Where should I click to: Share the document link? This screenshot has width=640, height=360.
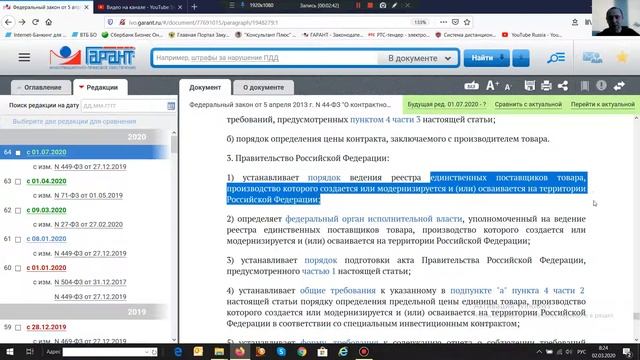click(563, 86)
